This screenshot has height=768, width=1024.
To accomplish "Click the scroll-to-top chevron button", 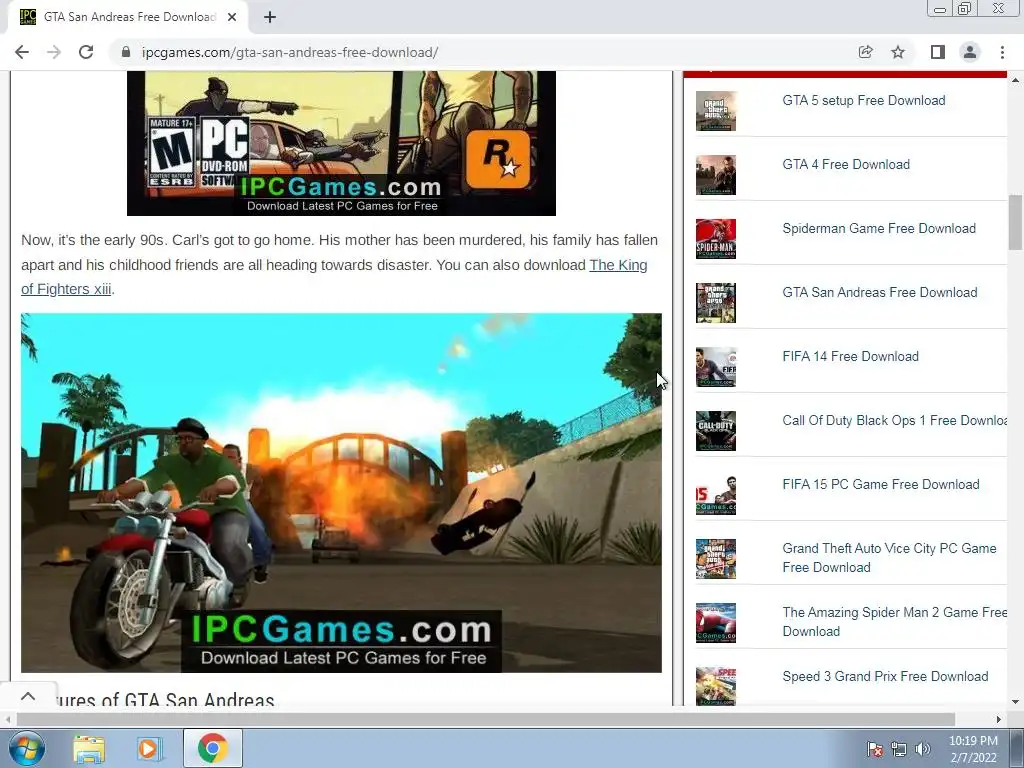I will [x=27, y=696].
